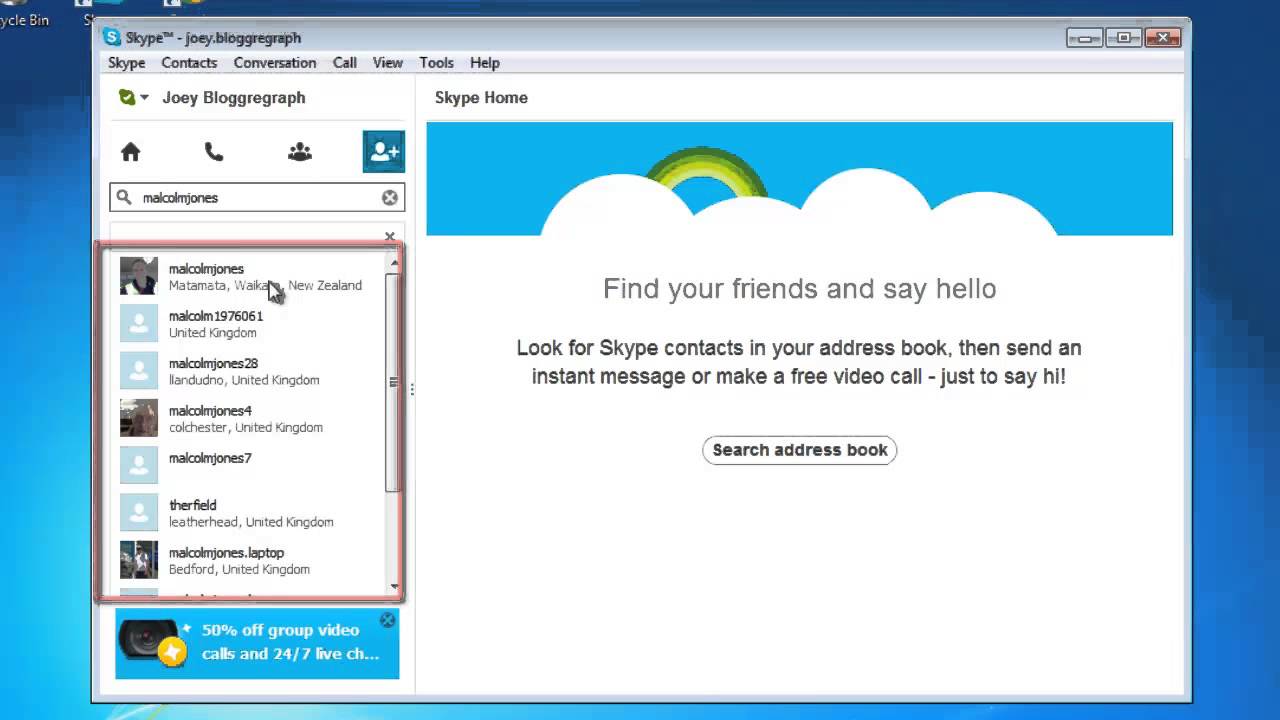Click the malcolmjones search input field
The width and height of the screenshot is (1280, 720).
(x=257, y=198)
